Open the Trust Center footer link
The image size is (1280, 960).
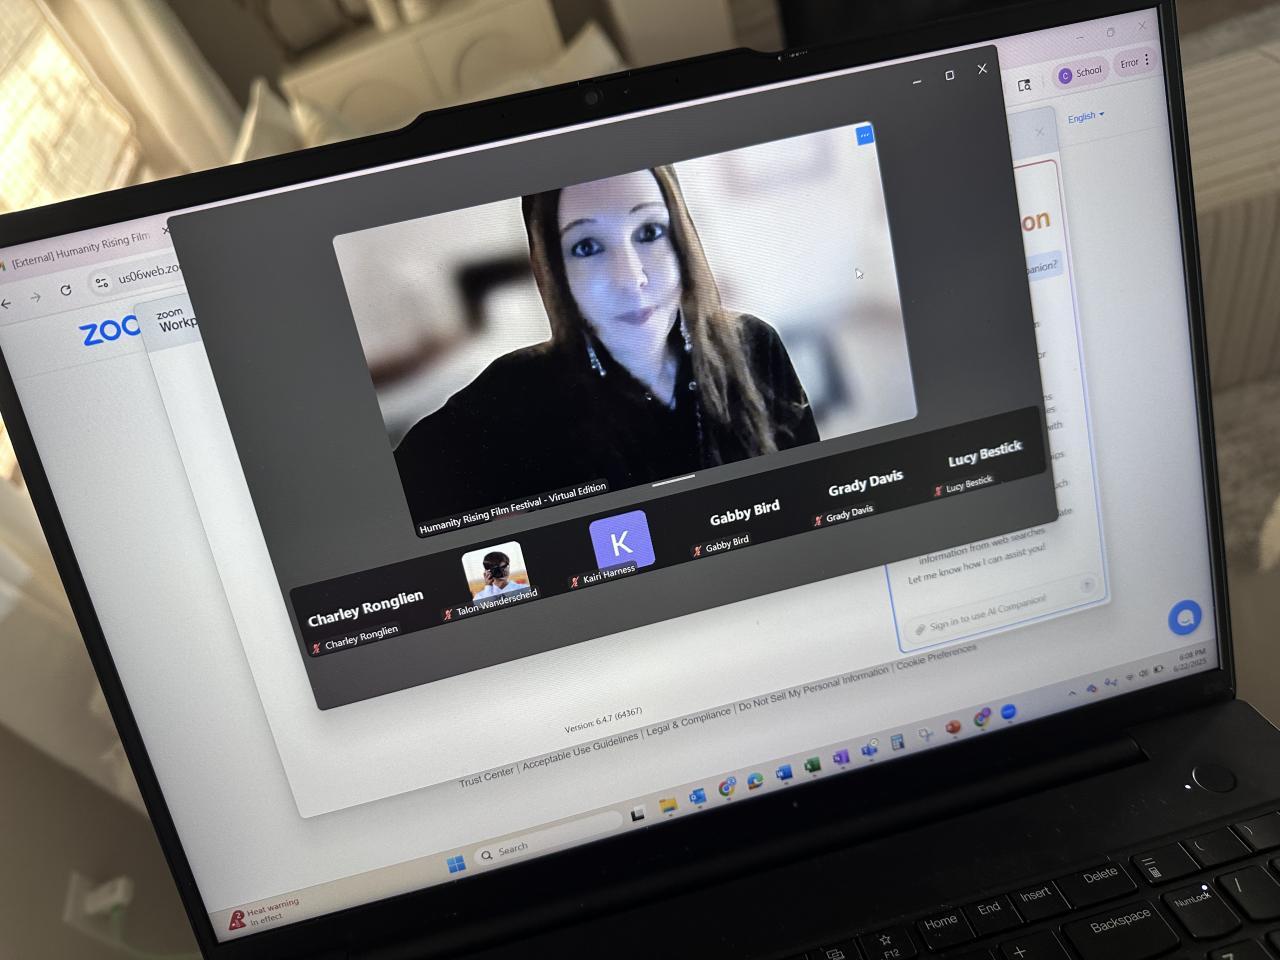486,775
